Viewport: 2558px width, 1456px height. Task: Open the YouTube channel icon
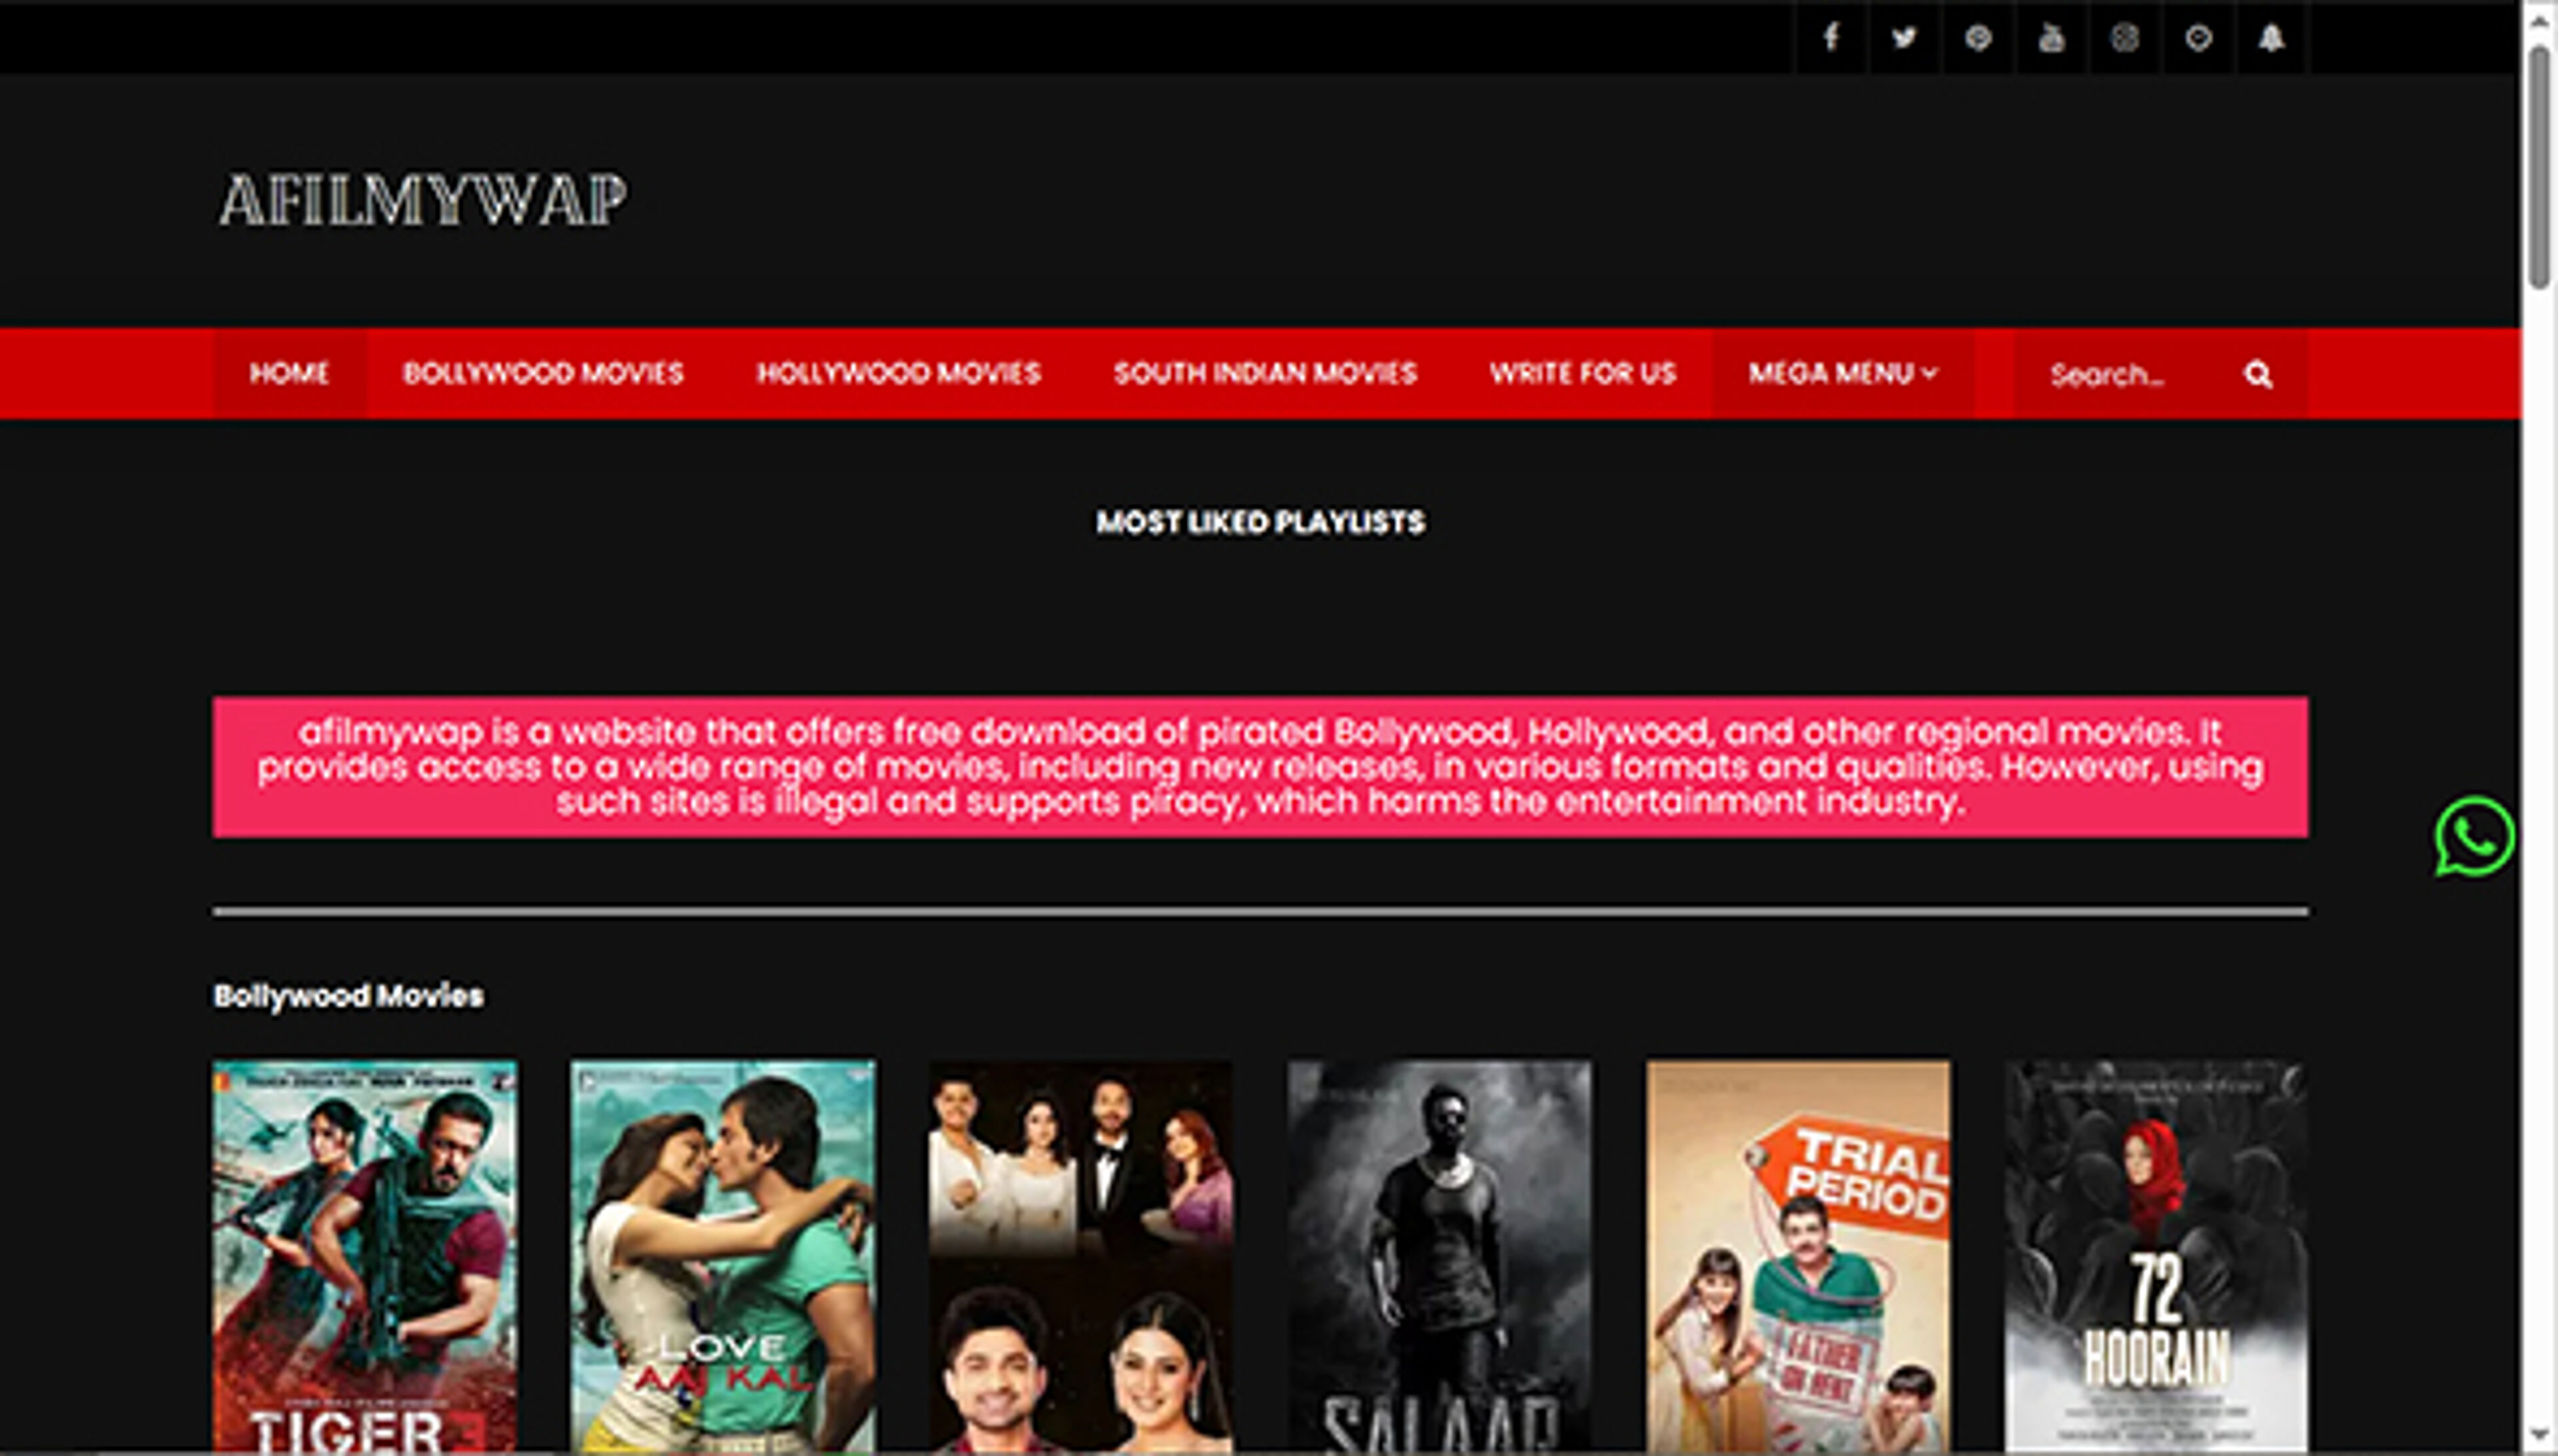[x=2052, y=38]
